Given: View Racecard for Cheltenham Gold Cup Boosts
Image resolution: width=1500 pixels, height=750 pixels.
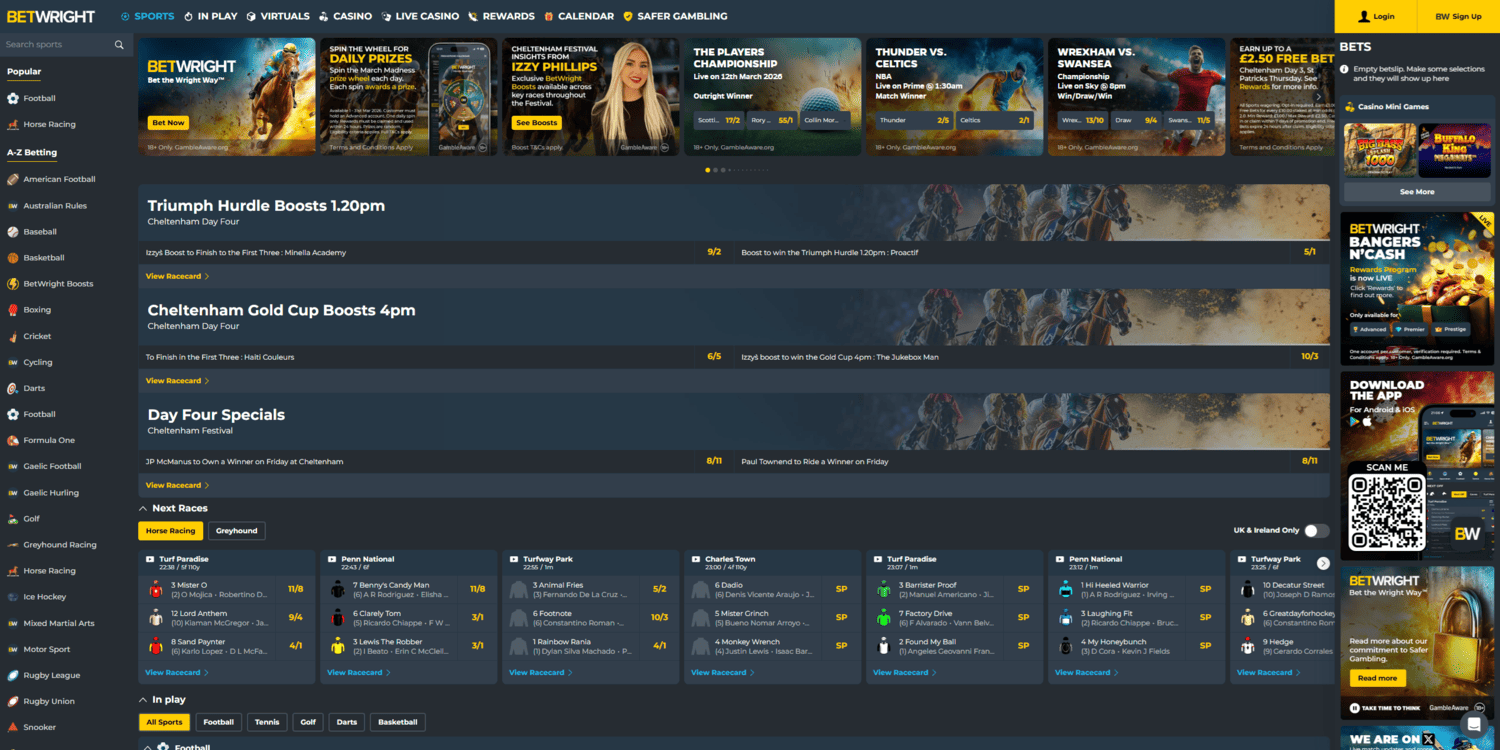Looking at the screenshot, I should 177,381.
